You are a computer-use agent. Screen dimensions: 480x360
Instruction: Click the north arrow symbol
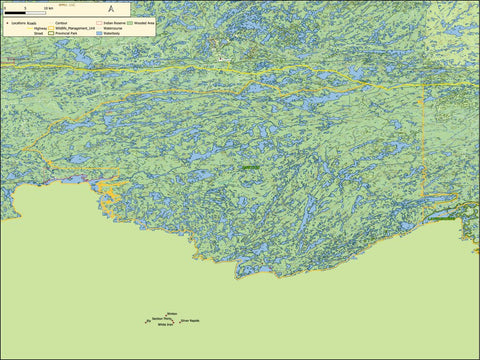point(111,9)
